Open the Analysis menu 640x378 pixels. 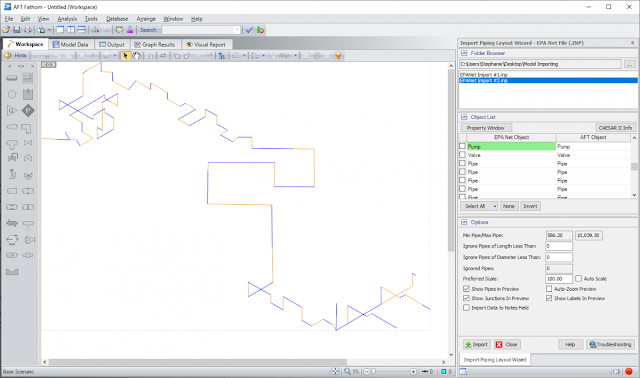click(67, 19)
